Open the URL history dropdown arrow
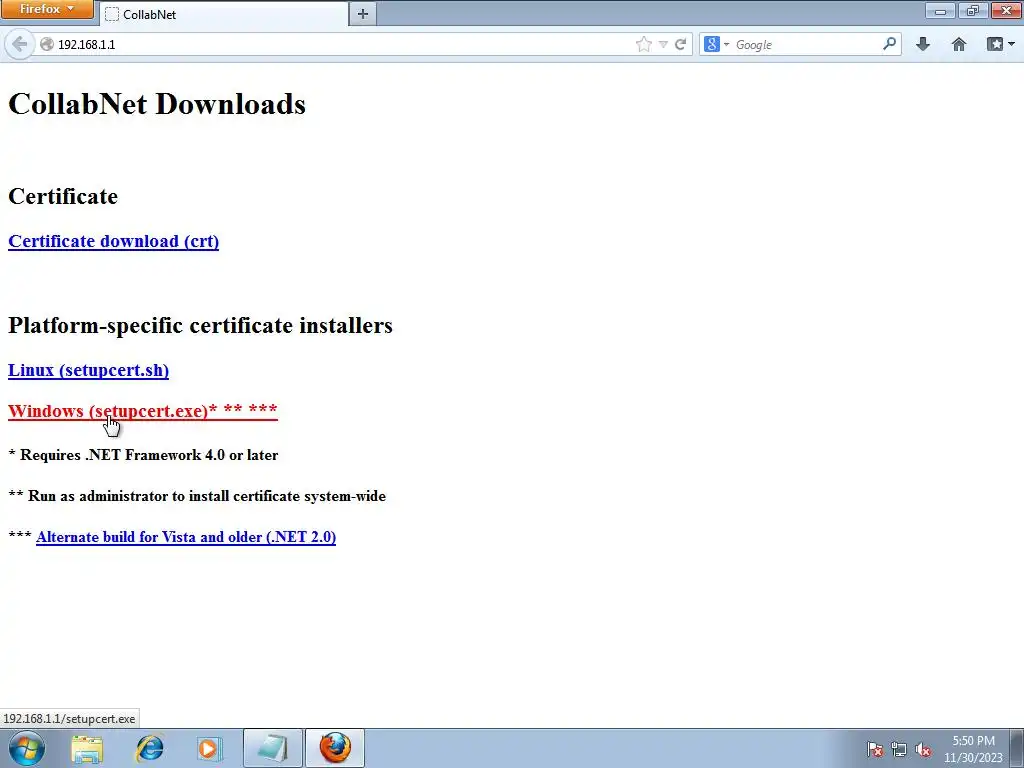This screenshot has height=768, width=1024. point(663,44)
